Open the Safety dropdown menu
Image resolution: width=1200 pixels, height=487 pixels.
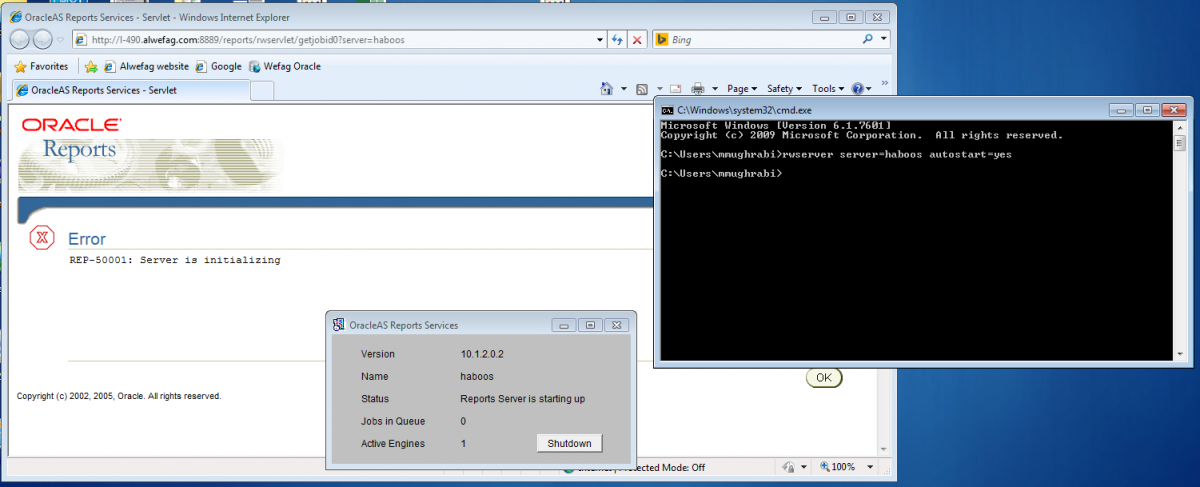coord(784,89)
